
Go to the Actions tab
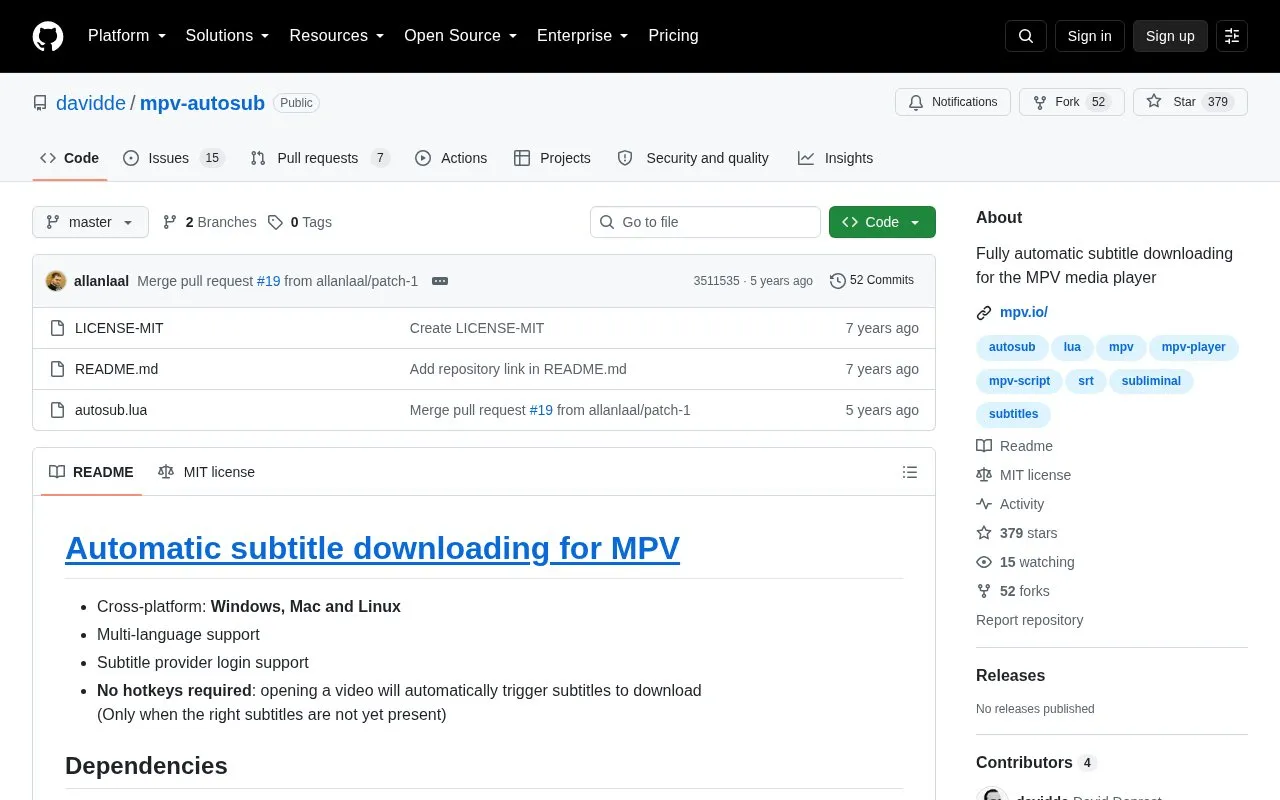[451, 158]
